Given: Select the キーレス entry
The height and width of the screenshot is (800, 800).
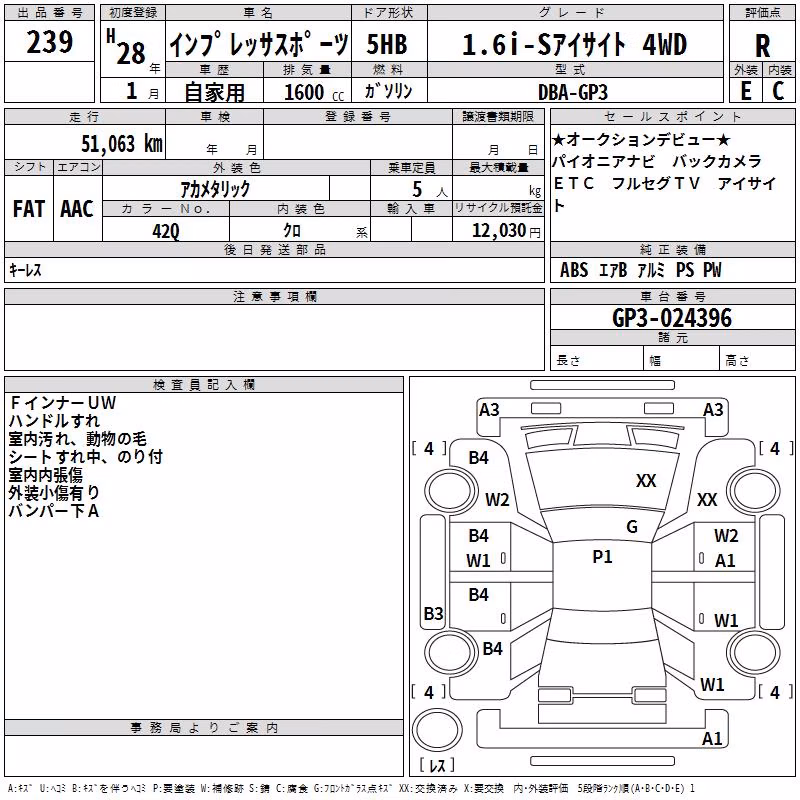Looking at the screenshot, I should pyautogui.click(x=25, y=270).
